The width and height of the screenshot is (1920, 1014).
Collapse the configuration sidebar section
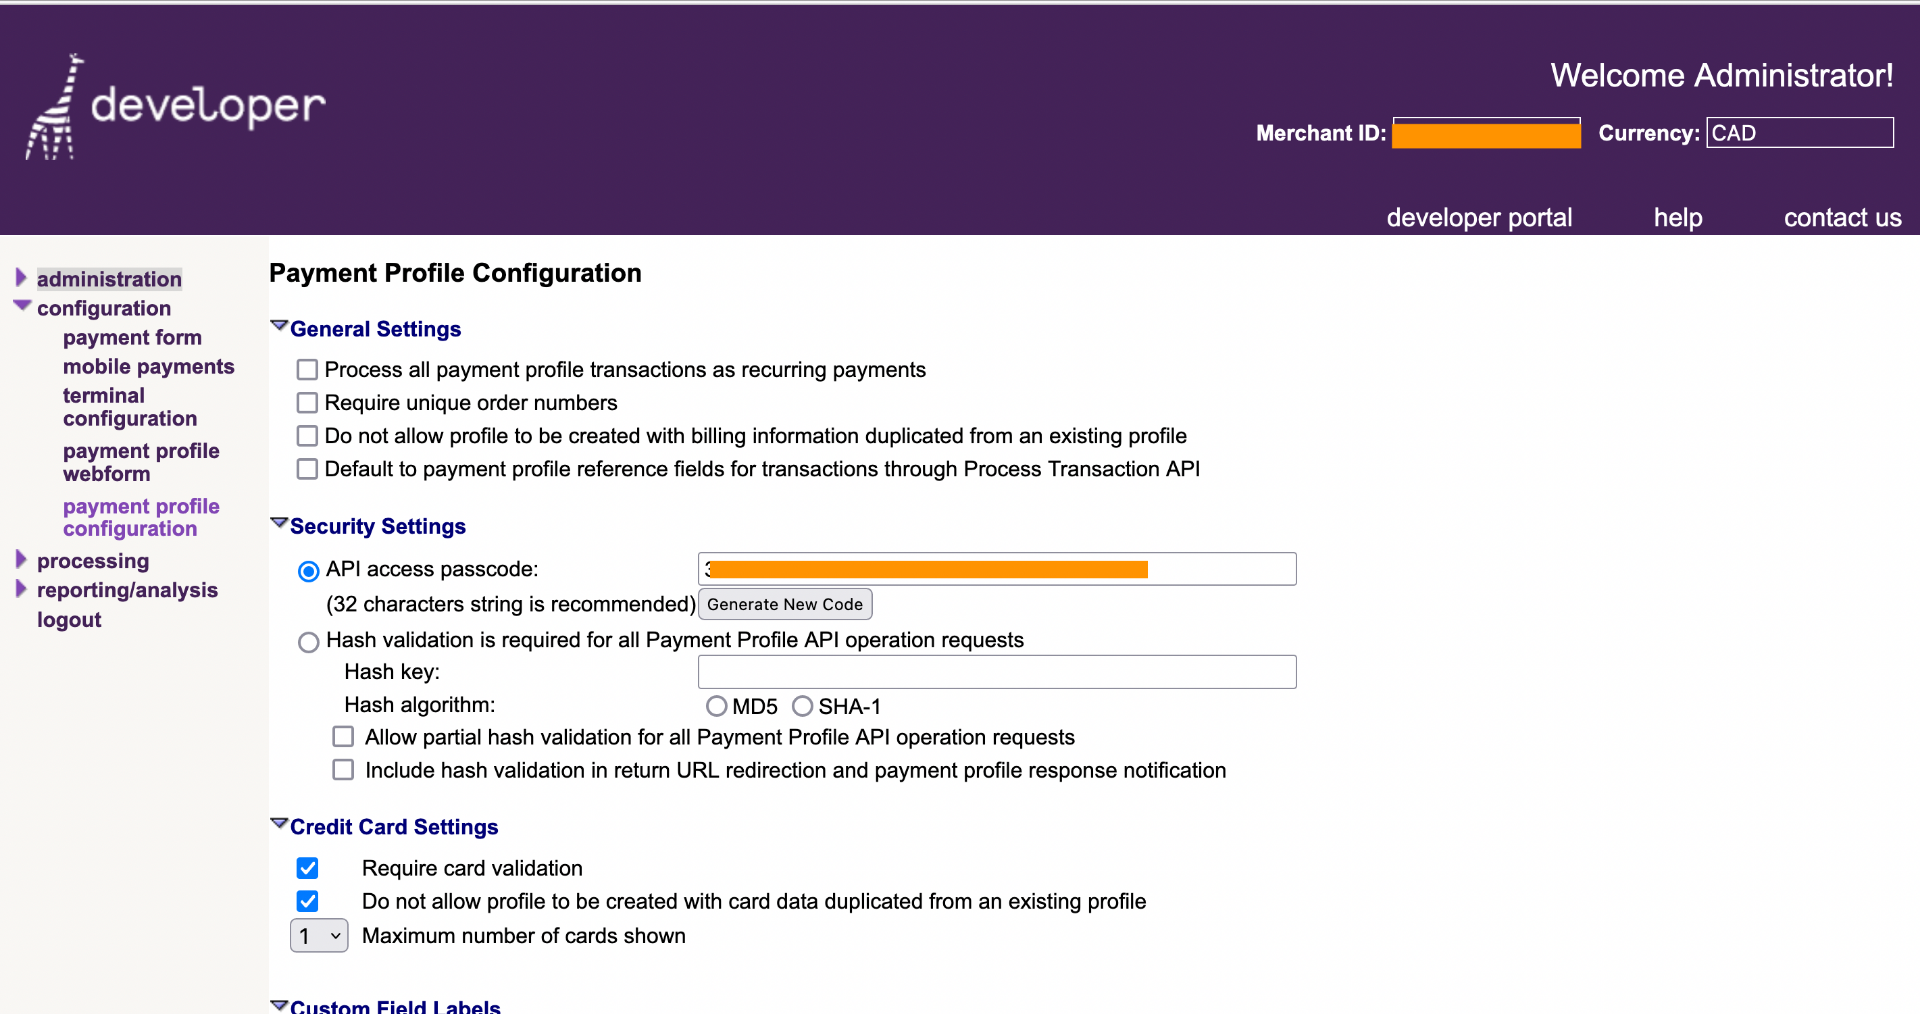pyautogui.click(x=22, y=306)
